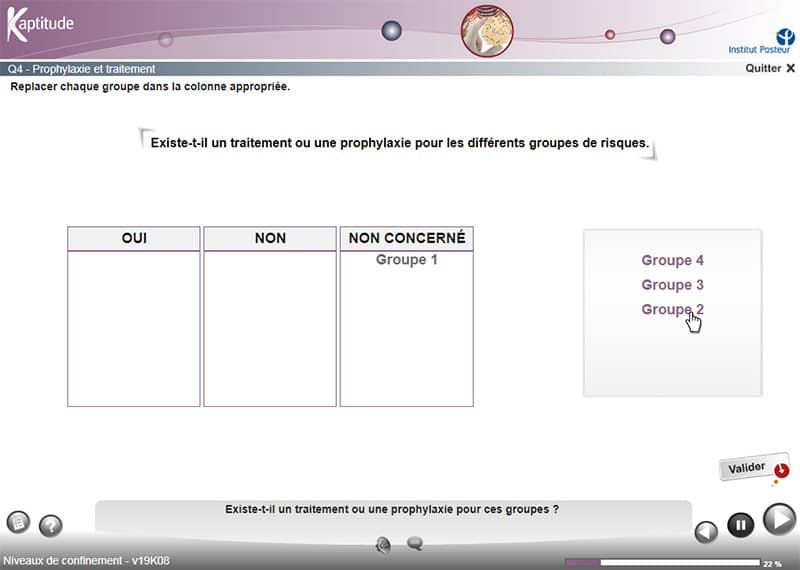Open the help question mark icon
This screenshot has height=570, width=800.
tap(50, 526)
